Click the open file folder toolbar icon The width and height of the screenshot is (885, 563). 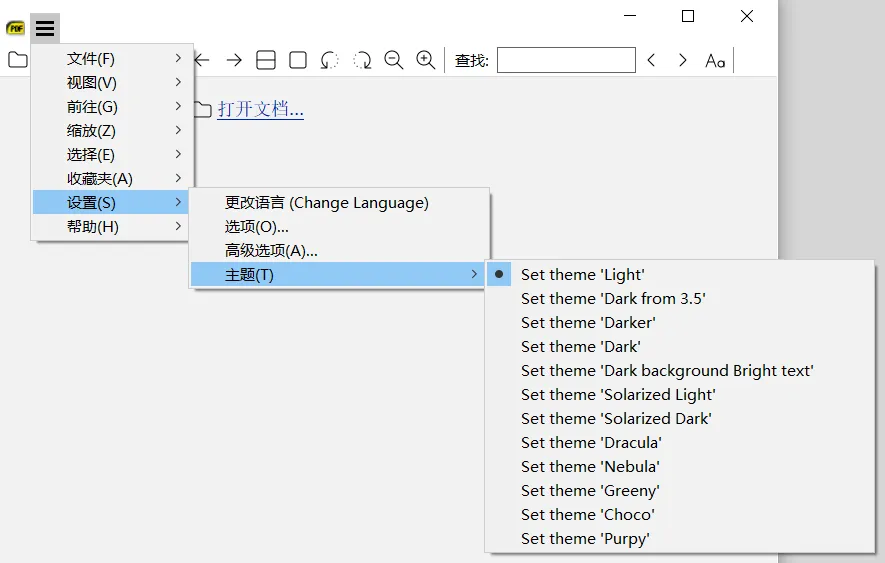(17, 59)
